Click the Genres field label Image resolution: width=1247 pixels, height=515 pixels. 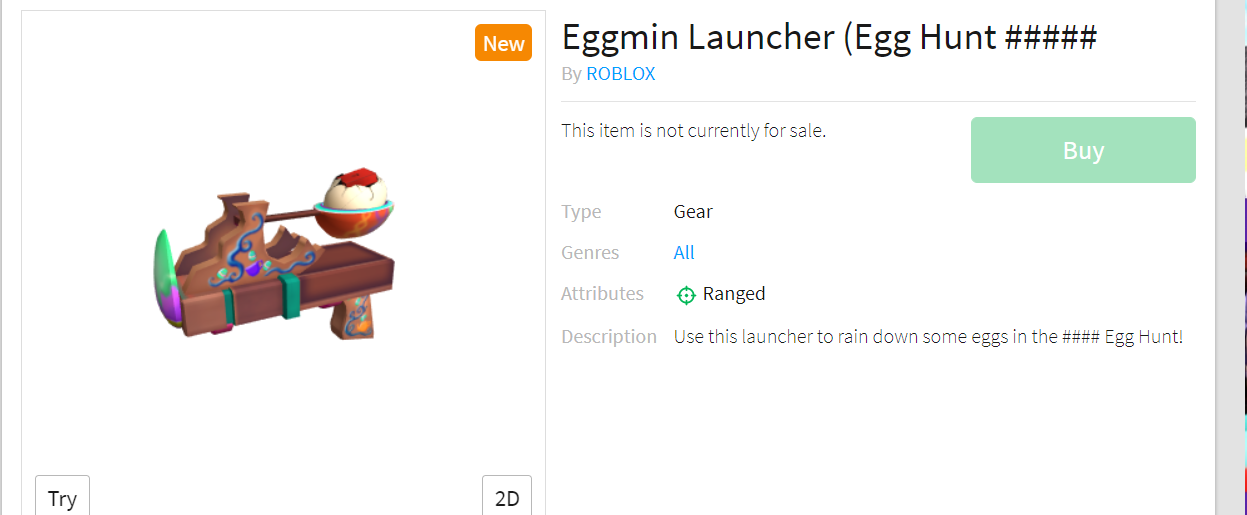click(x=590, y=253)
